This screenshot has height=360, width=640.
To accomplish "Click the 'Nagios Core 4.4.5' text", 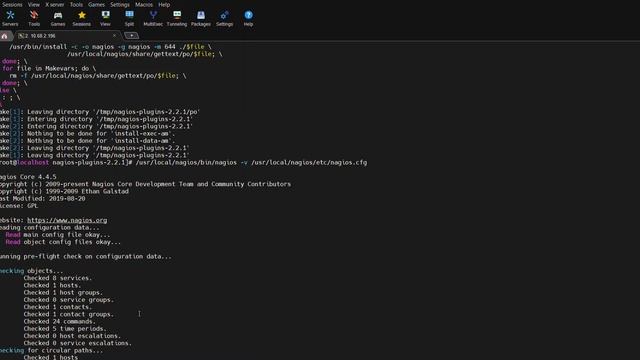I will (28, 177).
